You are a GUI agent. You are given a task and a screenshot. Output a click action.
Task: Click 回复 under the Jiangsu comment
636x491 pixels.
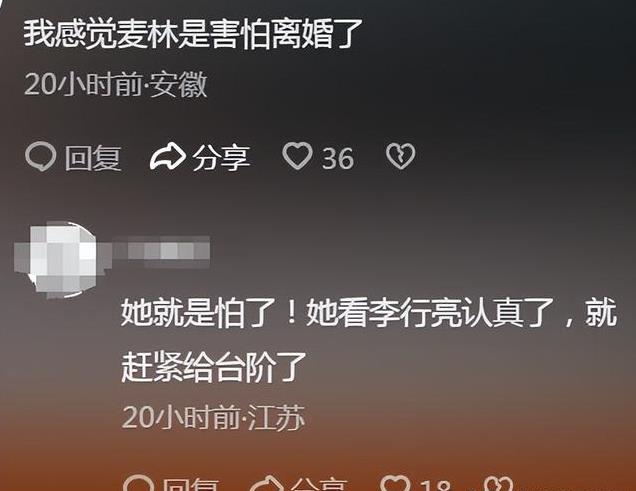(191, 485)
